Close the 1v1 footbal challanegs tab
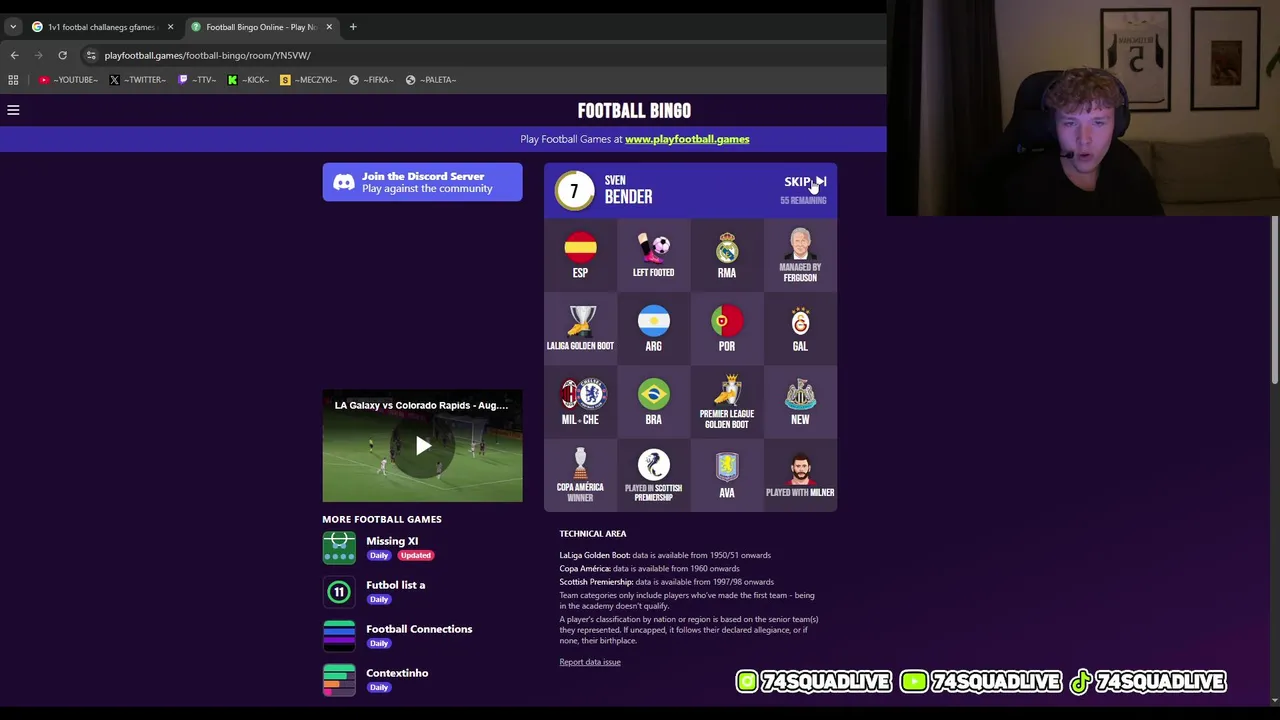This screenshot has width=1280, height=720. tap(170, 27)
